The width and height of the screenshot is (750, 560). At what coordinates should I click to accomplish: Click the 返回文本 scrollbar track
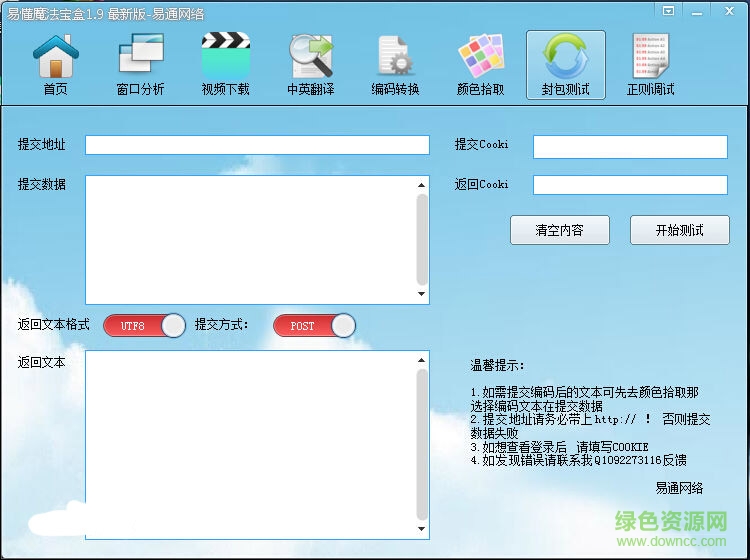click(422, 445)
